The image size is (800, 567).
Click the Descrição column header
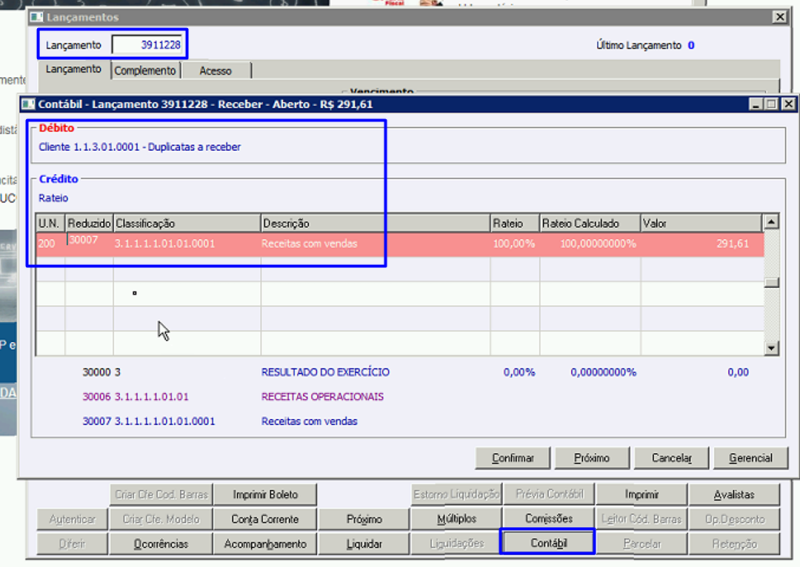tap(376, 224)
